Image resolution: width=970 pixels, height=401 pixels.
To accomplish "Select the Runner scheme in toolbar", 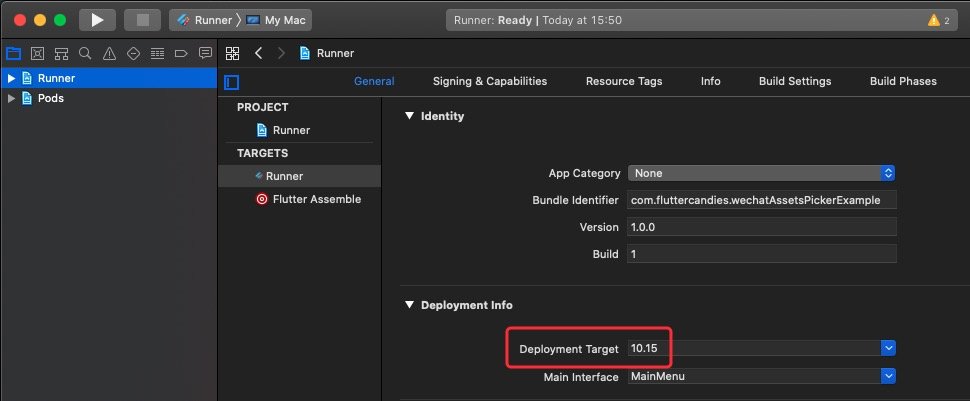I will pos(204,20).
